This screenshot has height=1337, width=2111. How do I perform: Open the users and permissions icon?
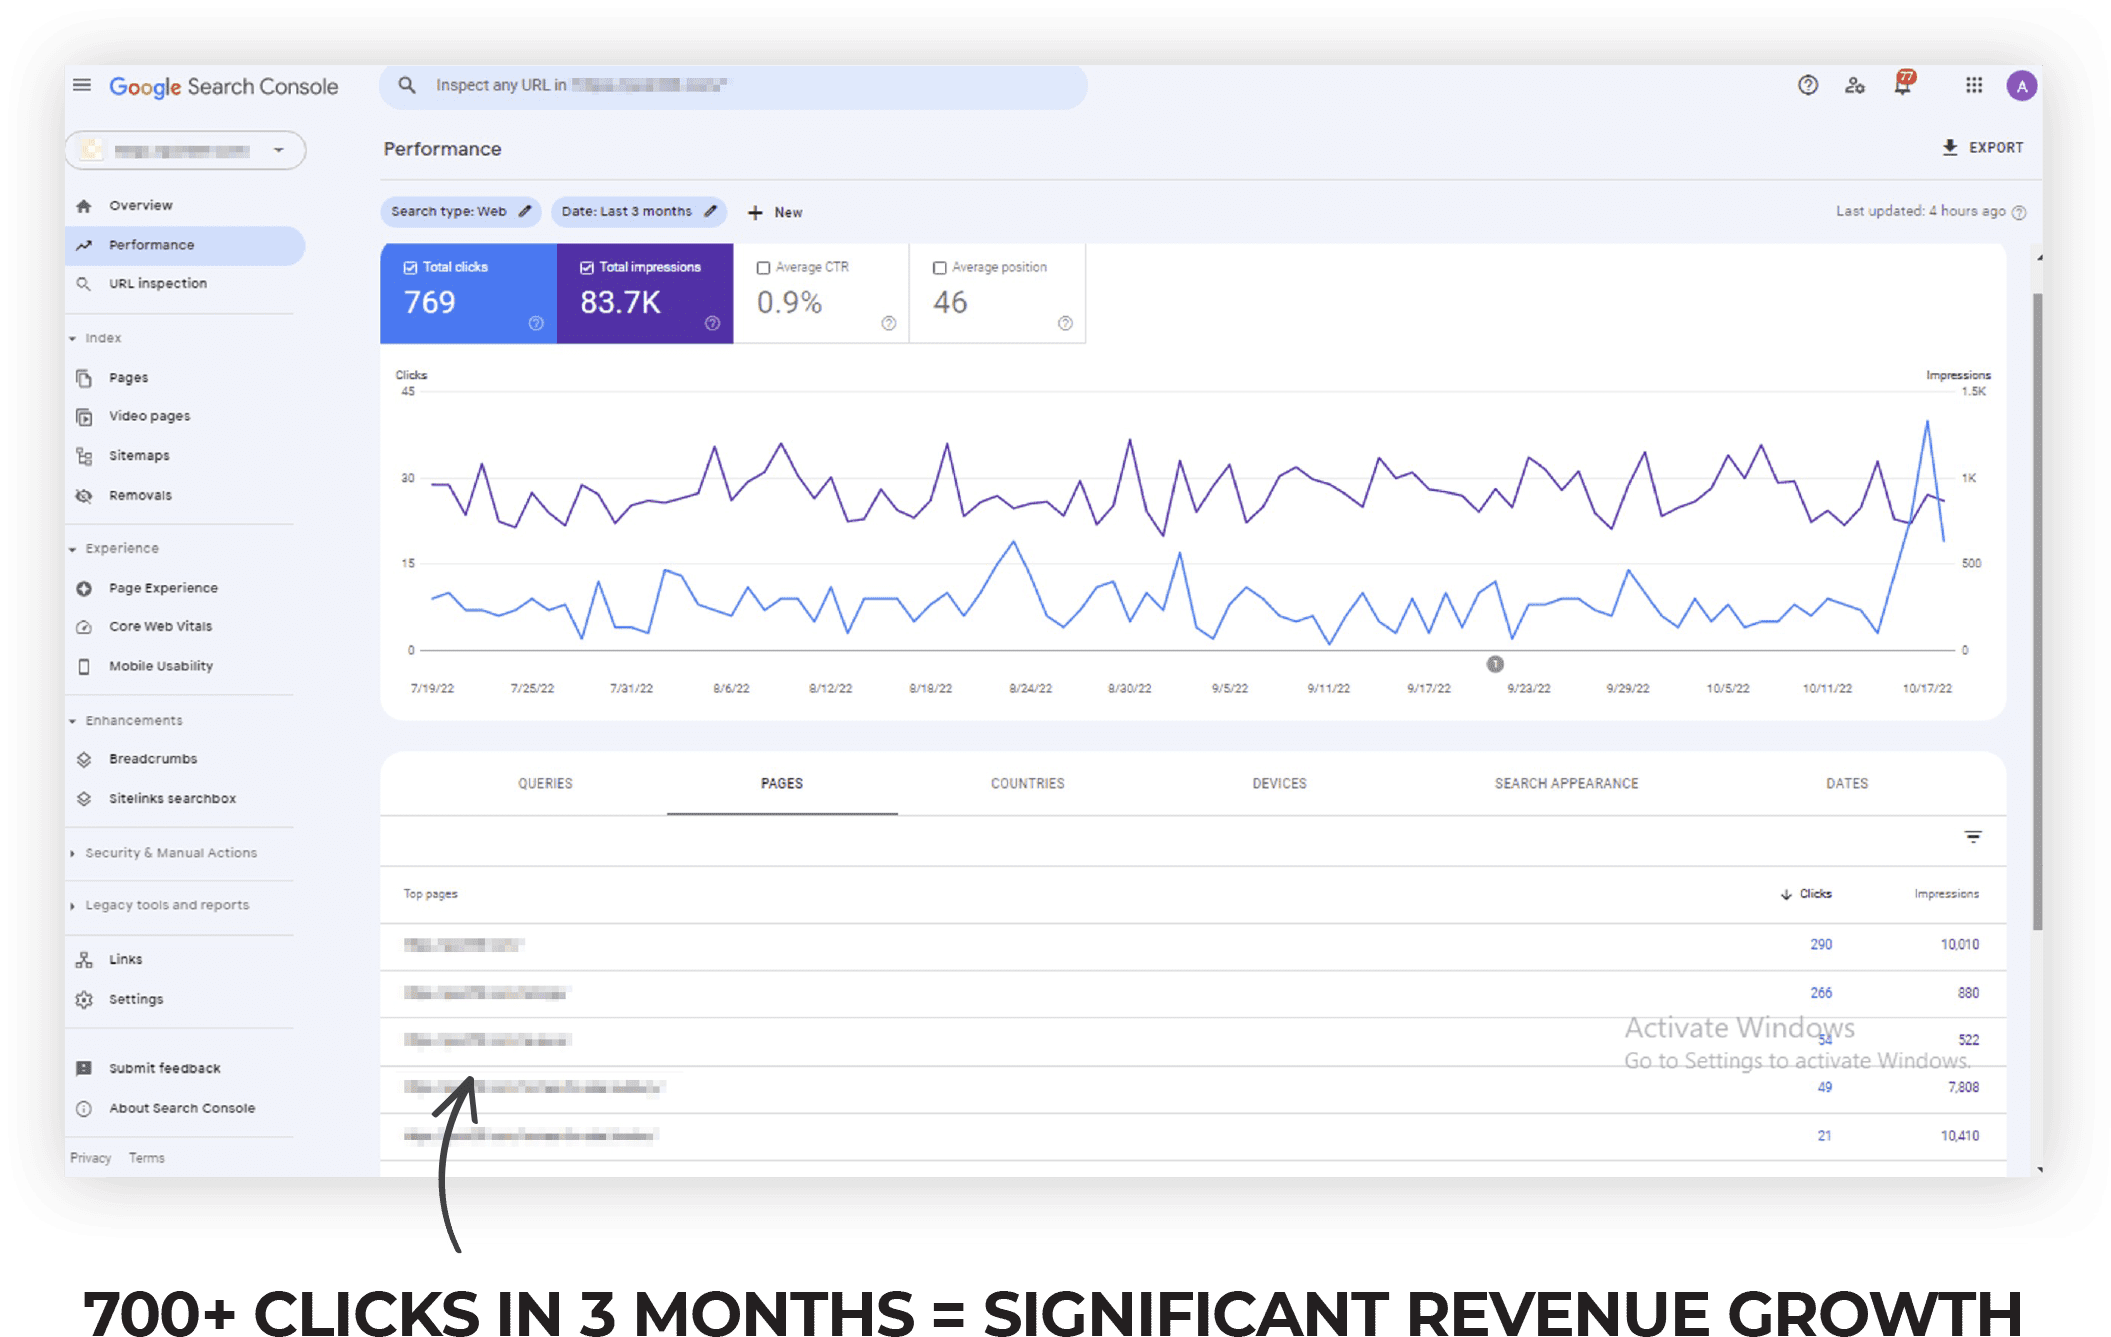1855,86
